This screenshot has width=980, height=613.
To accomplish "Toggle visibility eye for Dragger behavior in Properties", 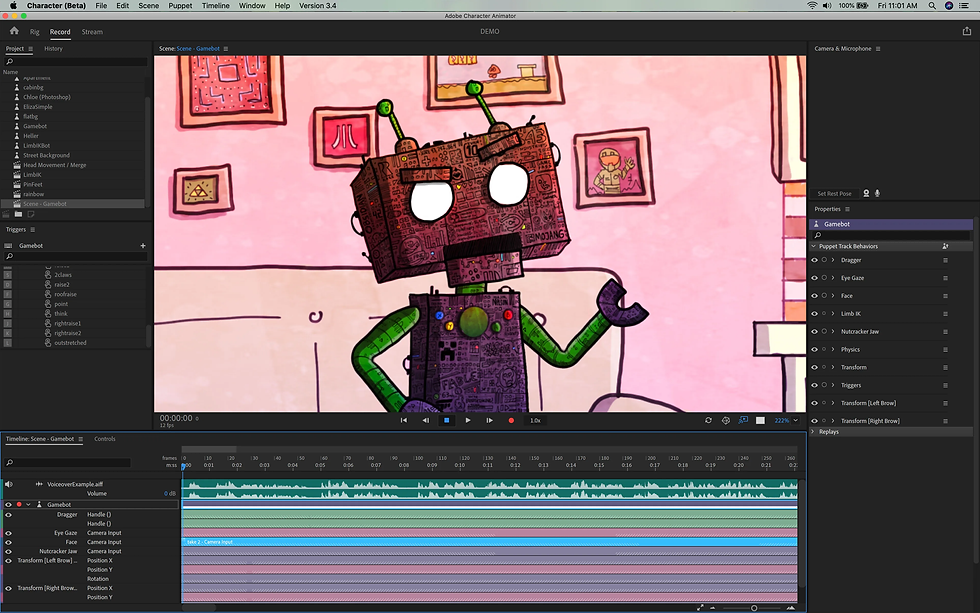I will (814, 261).
